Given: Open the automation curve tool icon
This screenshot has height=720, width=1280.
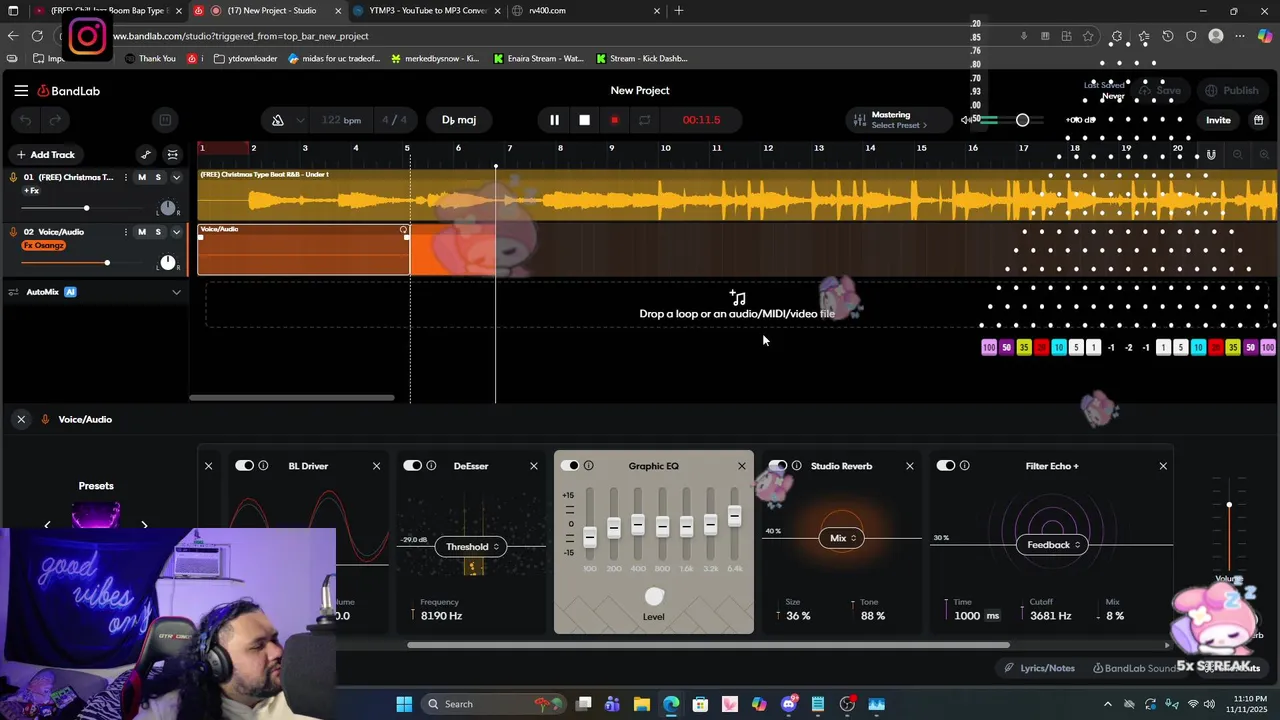Looking at the screenshot, I should pos(146,155).
